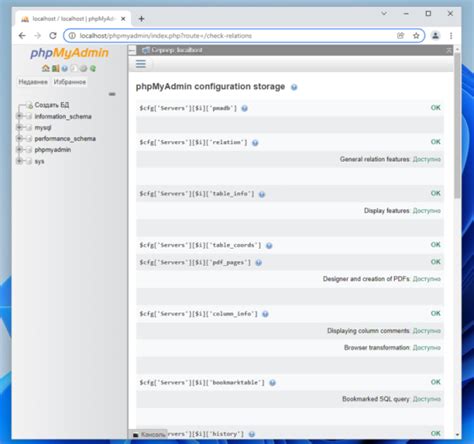Collapse the navigation panel with the left toggle
474x444 pixels.
point(132,50)
